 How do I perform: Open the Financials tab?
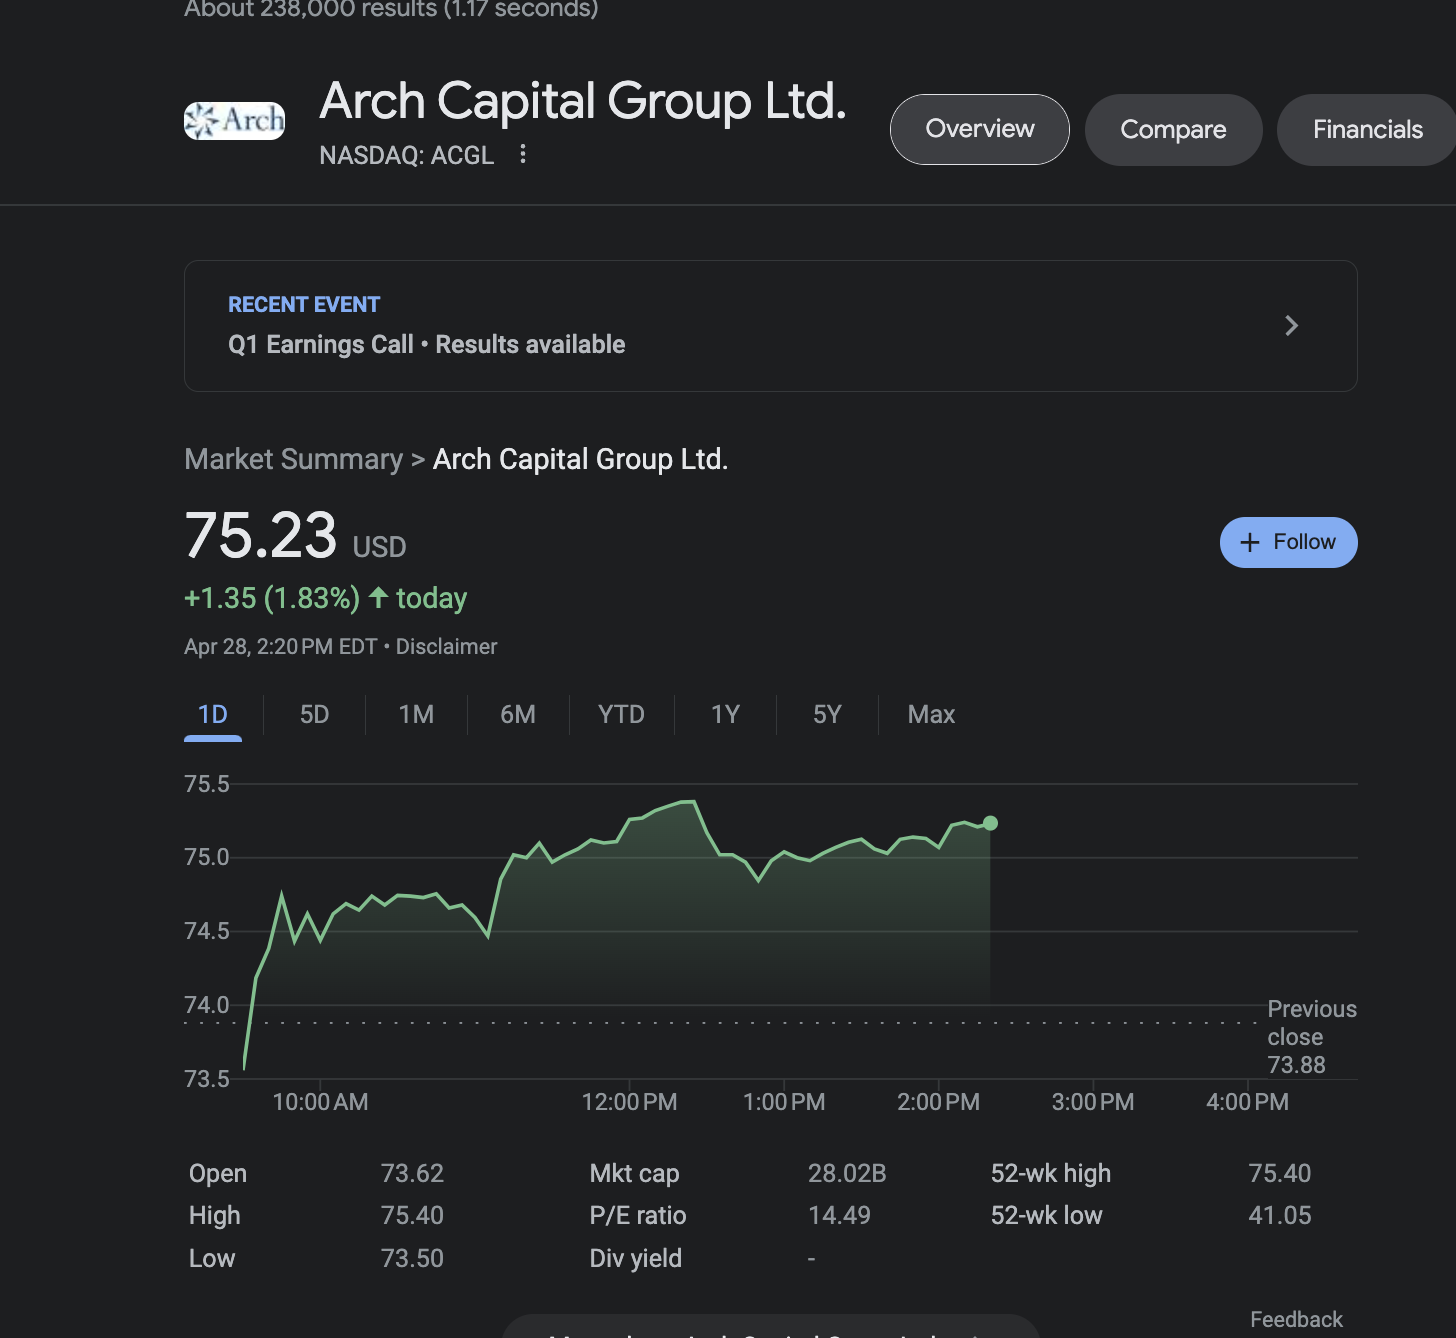tap(1366, 130)
